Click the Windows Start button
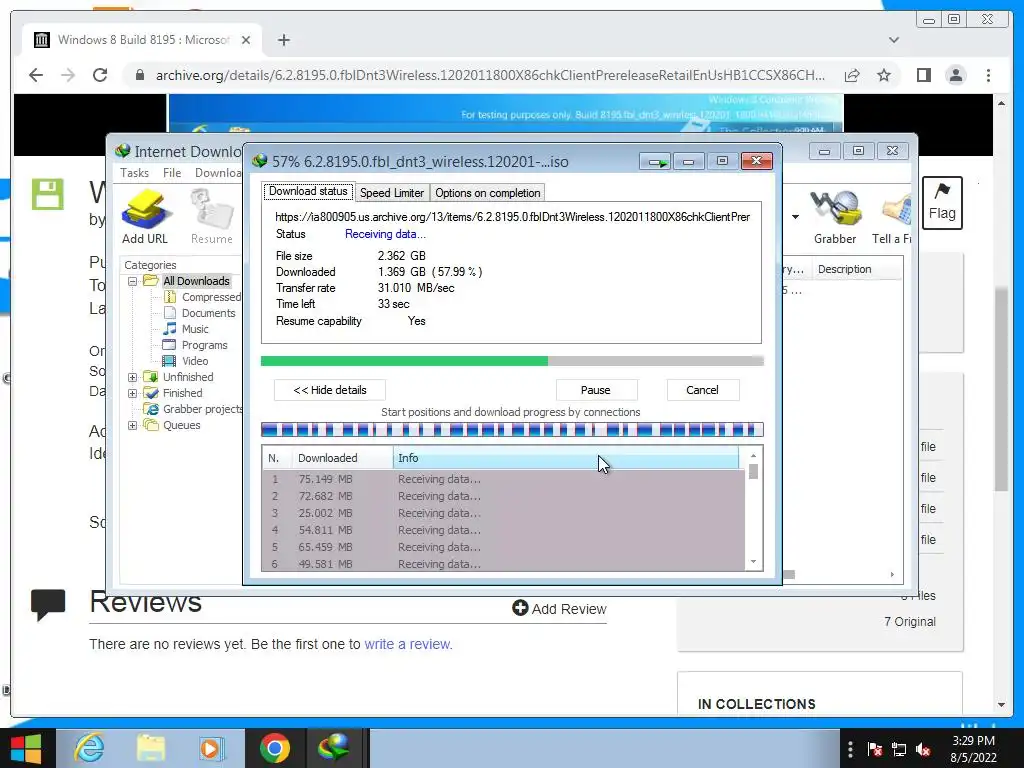Screen dimensions: 1024x768 [26, 748]
